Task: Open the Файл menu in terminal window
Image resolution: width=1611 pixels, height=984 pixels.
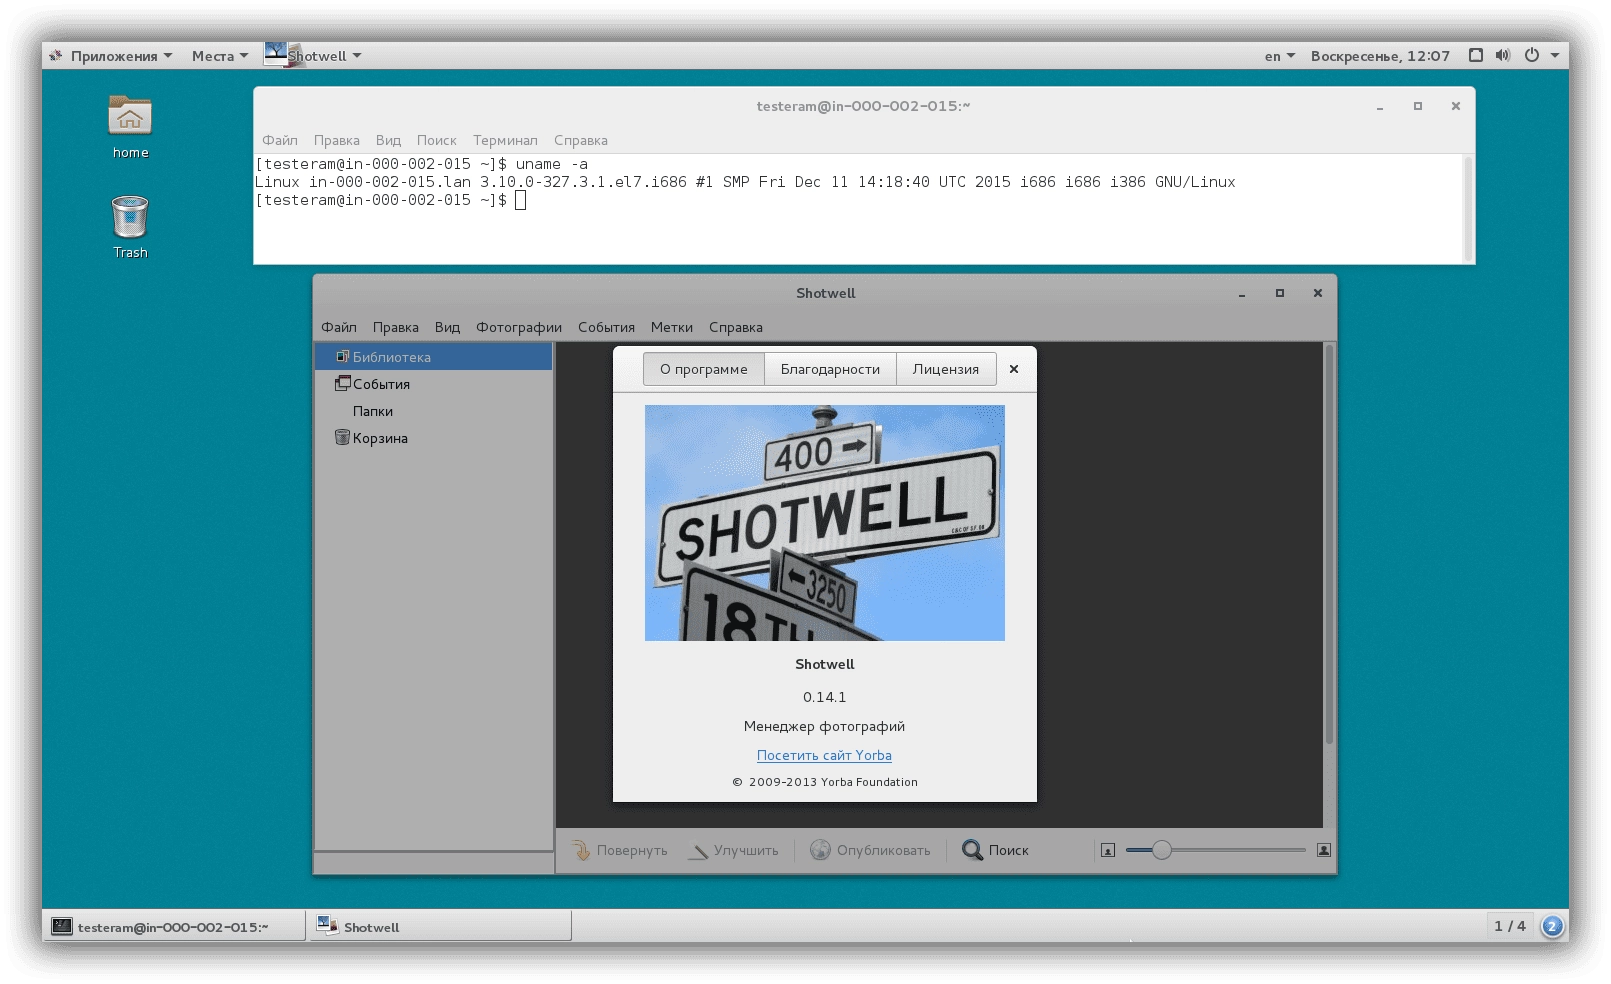Action: click(x=280, y=140)
